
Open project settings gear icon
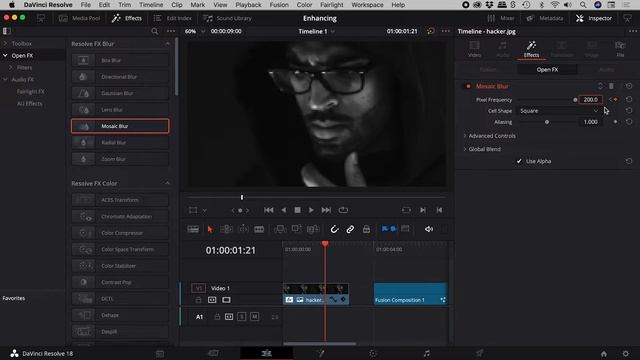(x=625, y=353)
